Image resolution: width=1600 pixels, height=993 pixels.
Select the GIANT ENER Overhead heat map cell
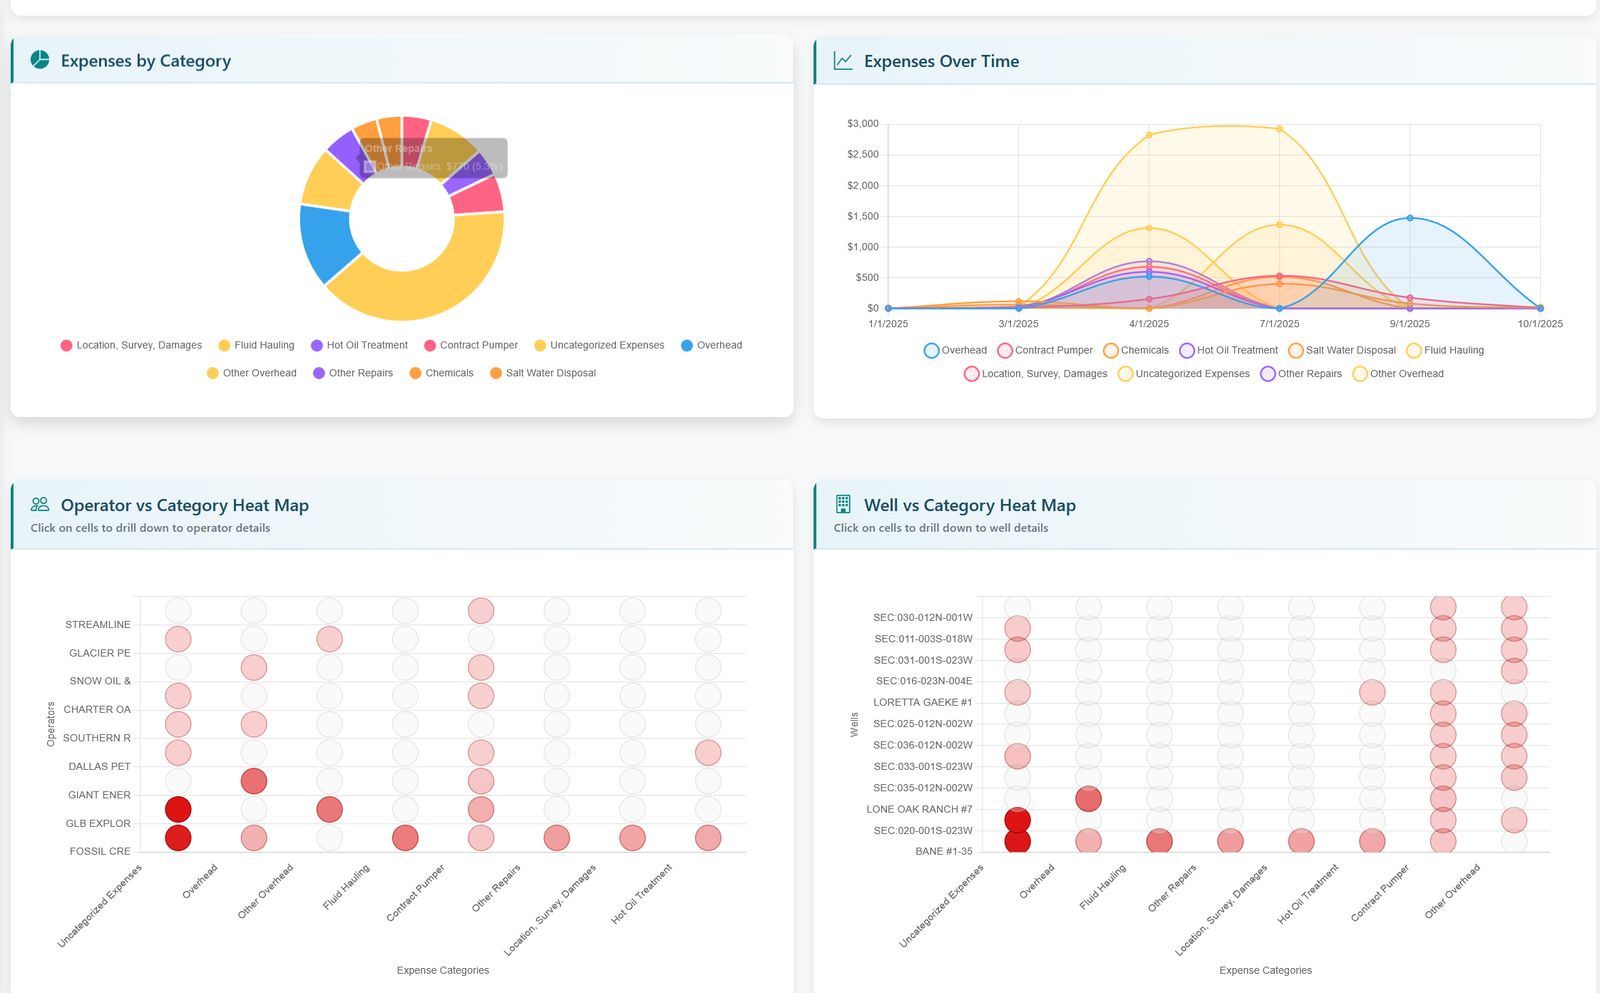point(254,781)
